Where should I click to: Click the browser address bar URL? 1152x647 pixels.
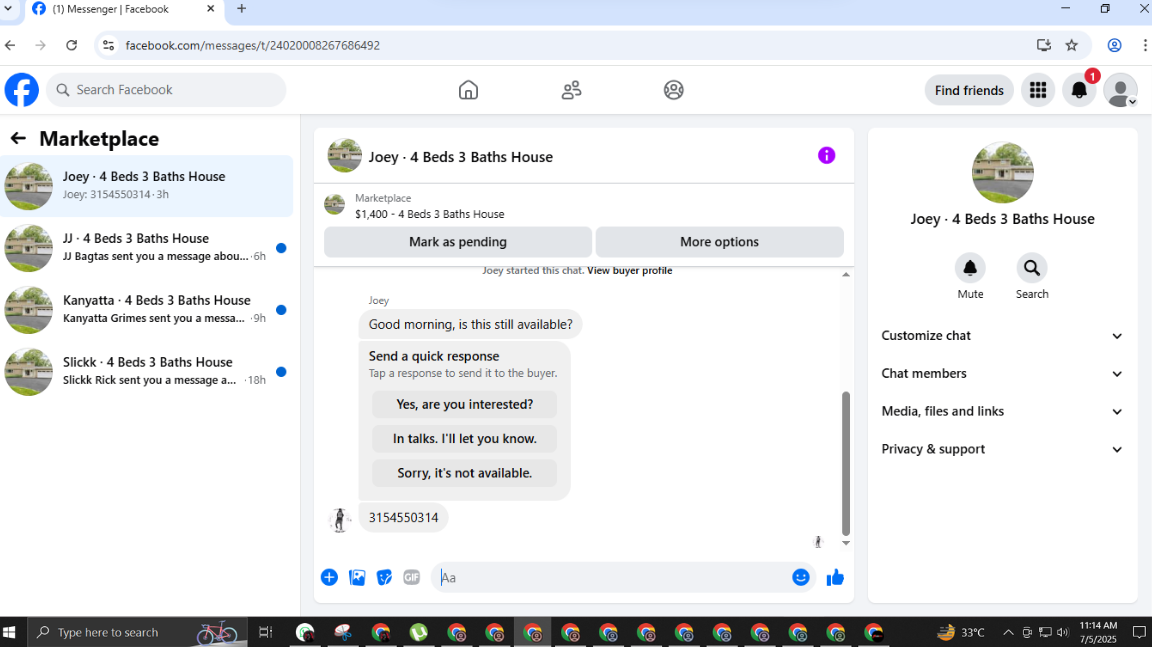[253, 45]
